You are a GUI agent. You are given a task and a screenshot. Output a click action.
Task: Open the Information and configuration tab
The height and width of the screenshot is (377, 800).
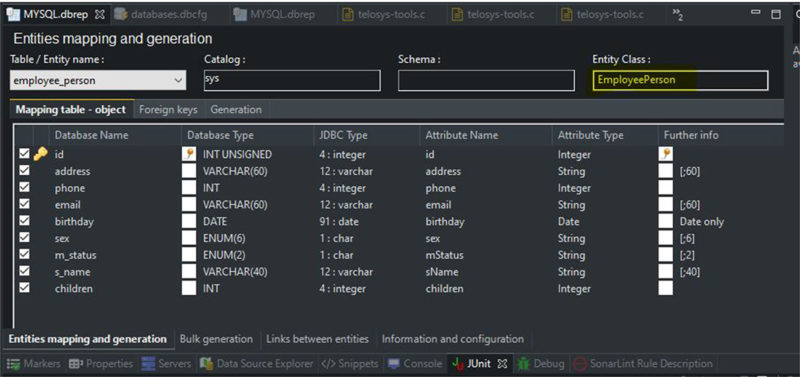click(453, 339)
